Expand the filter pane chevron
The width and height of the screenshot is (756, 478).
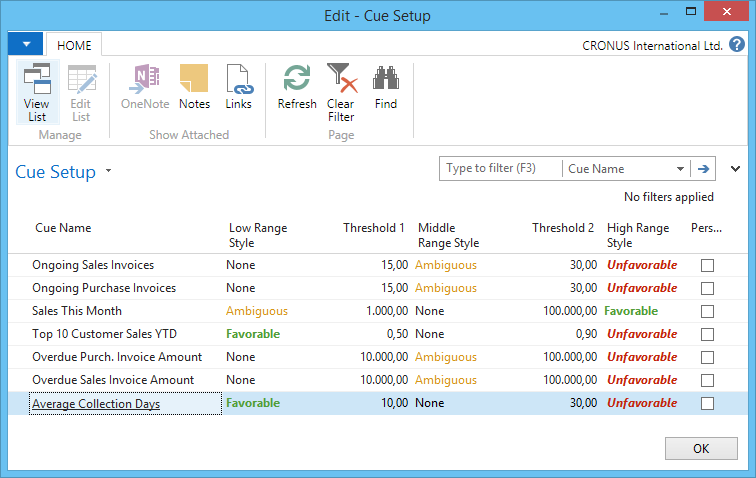[737, 169]
